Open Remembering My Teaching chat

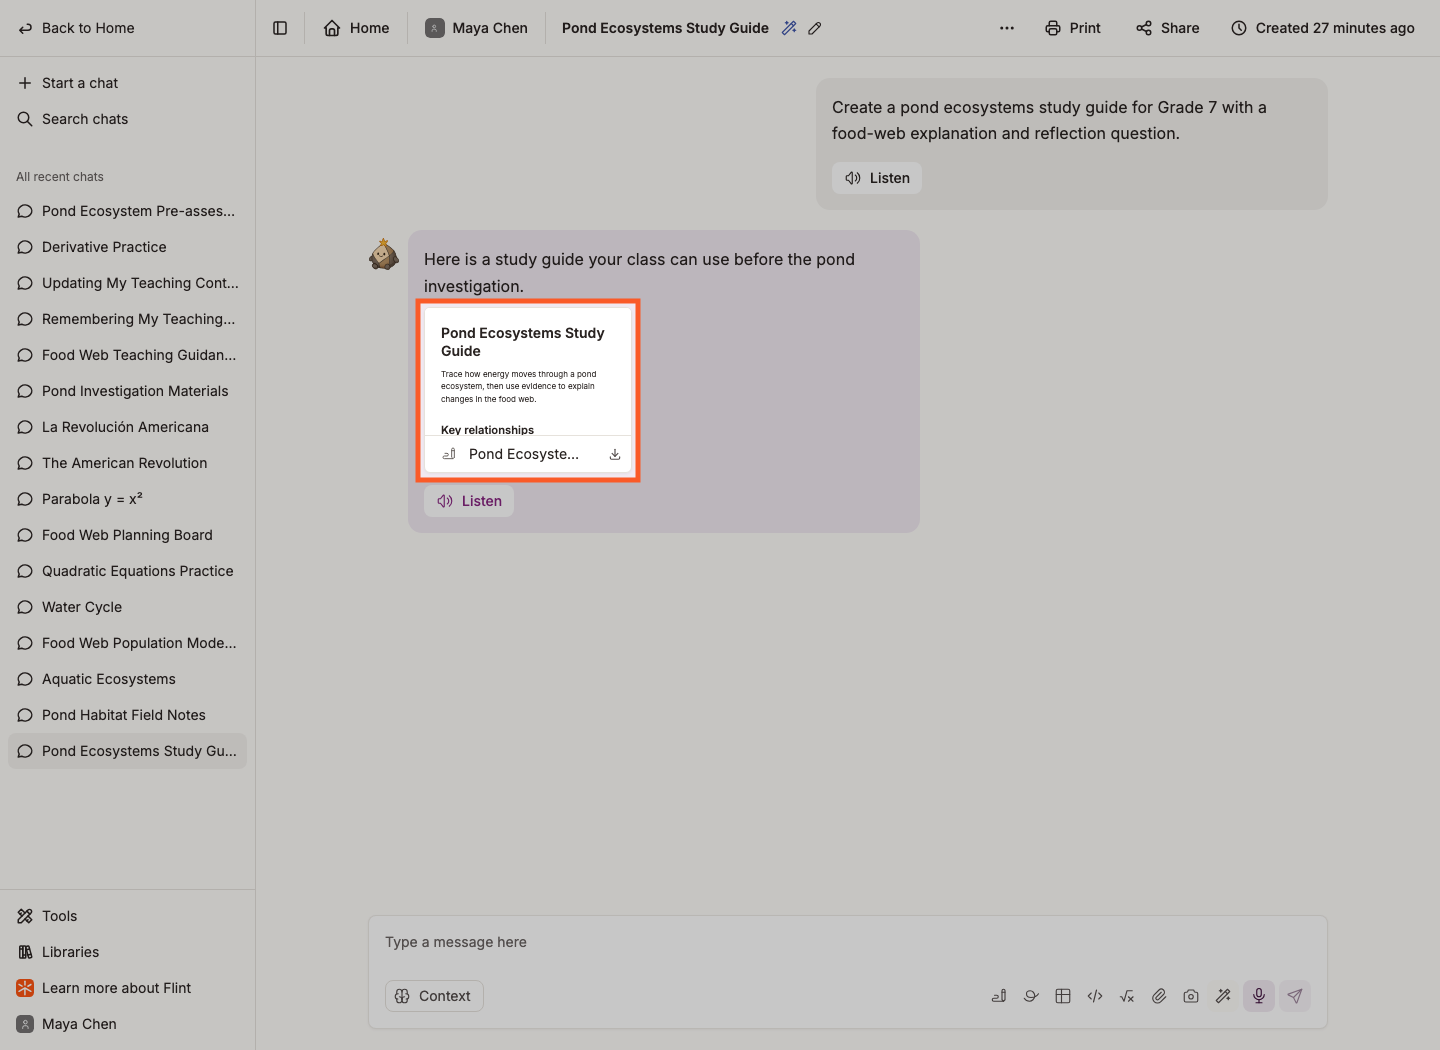(127, 319)
